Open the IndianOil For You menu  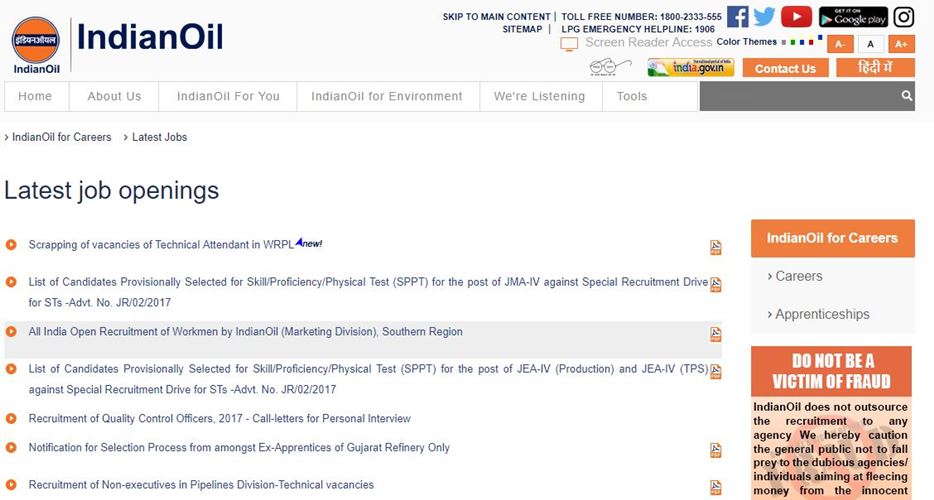pos(228,96)
